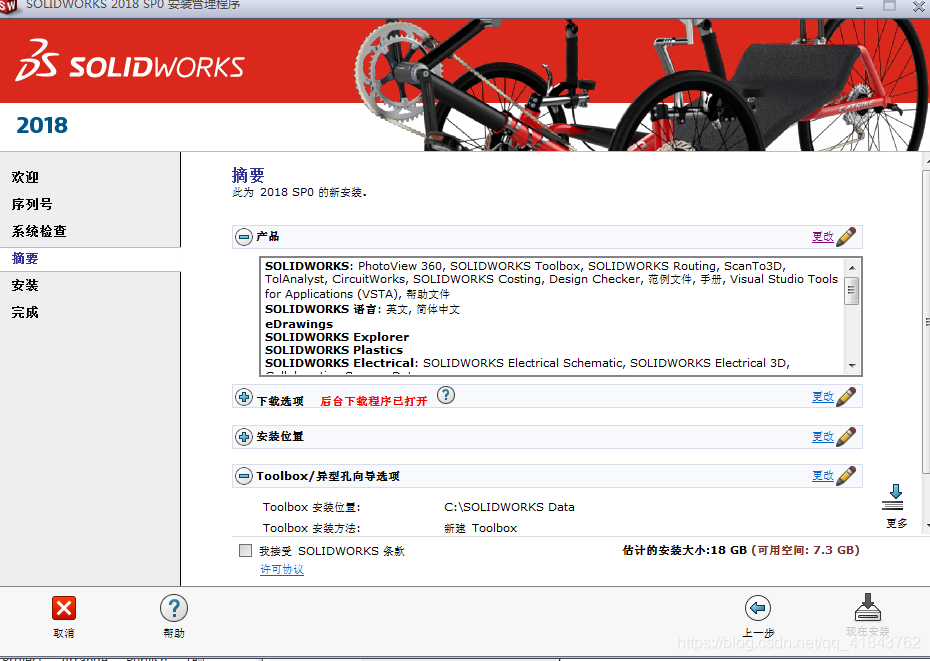
Task: Maximize the installation manager window
Action: (x=889, y=5)
